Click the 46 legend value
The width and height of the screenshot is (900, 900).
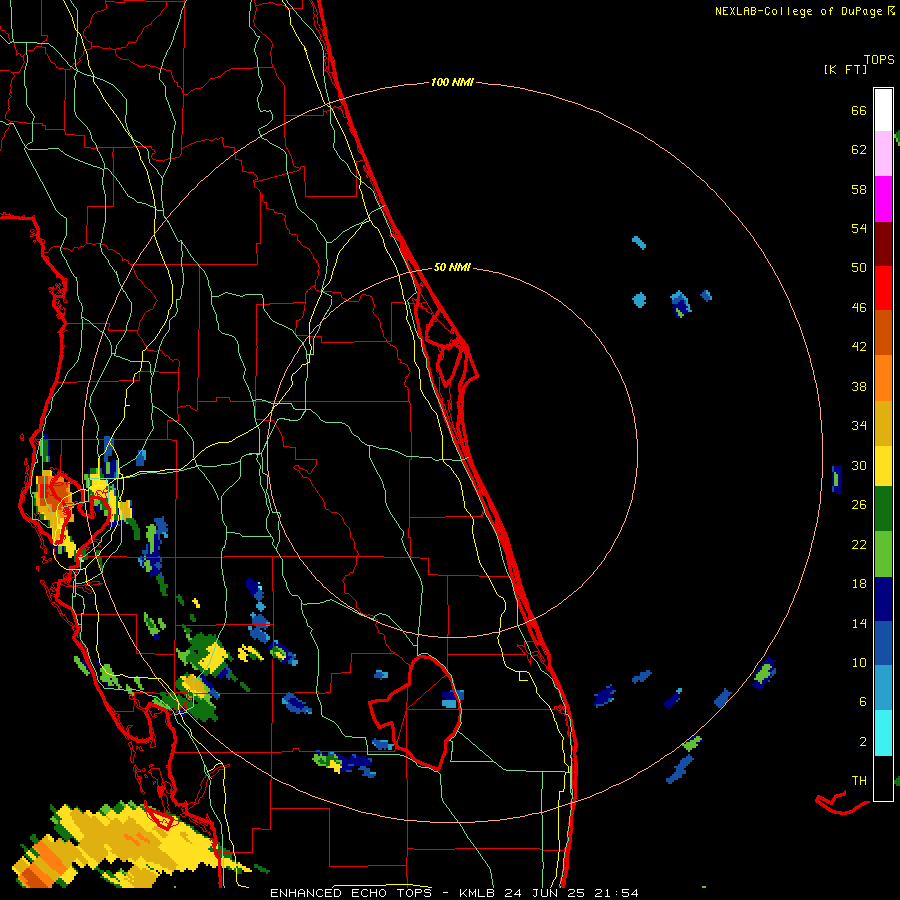coord(859,308)
